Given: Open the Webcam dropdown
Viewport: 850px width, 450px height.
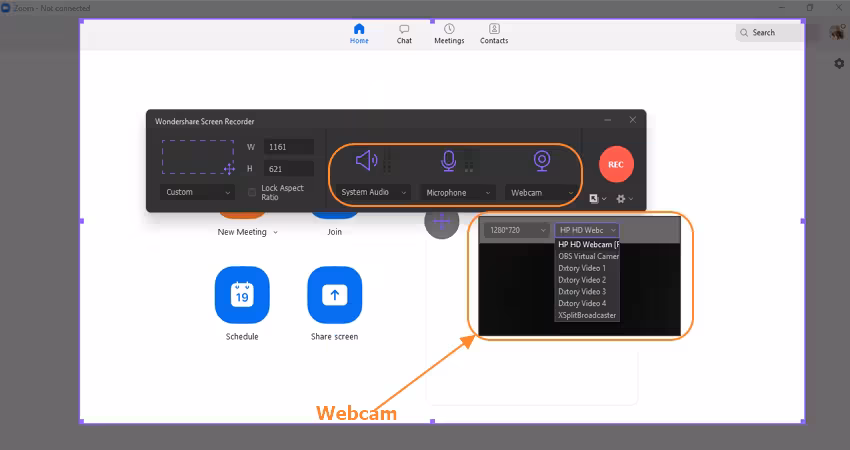Looking at the screenshot, I should tap(541, 192).
